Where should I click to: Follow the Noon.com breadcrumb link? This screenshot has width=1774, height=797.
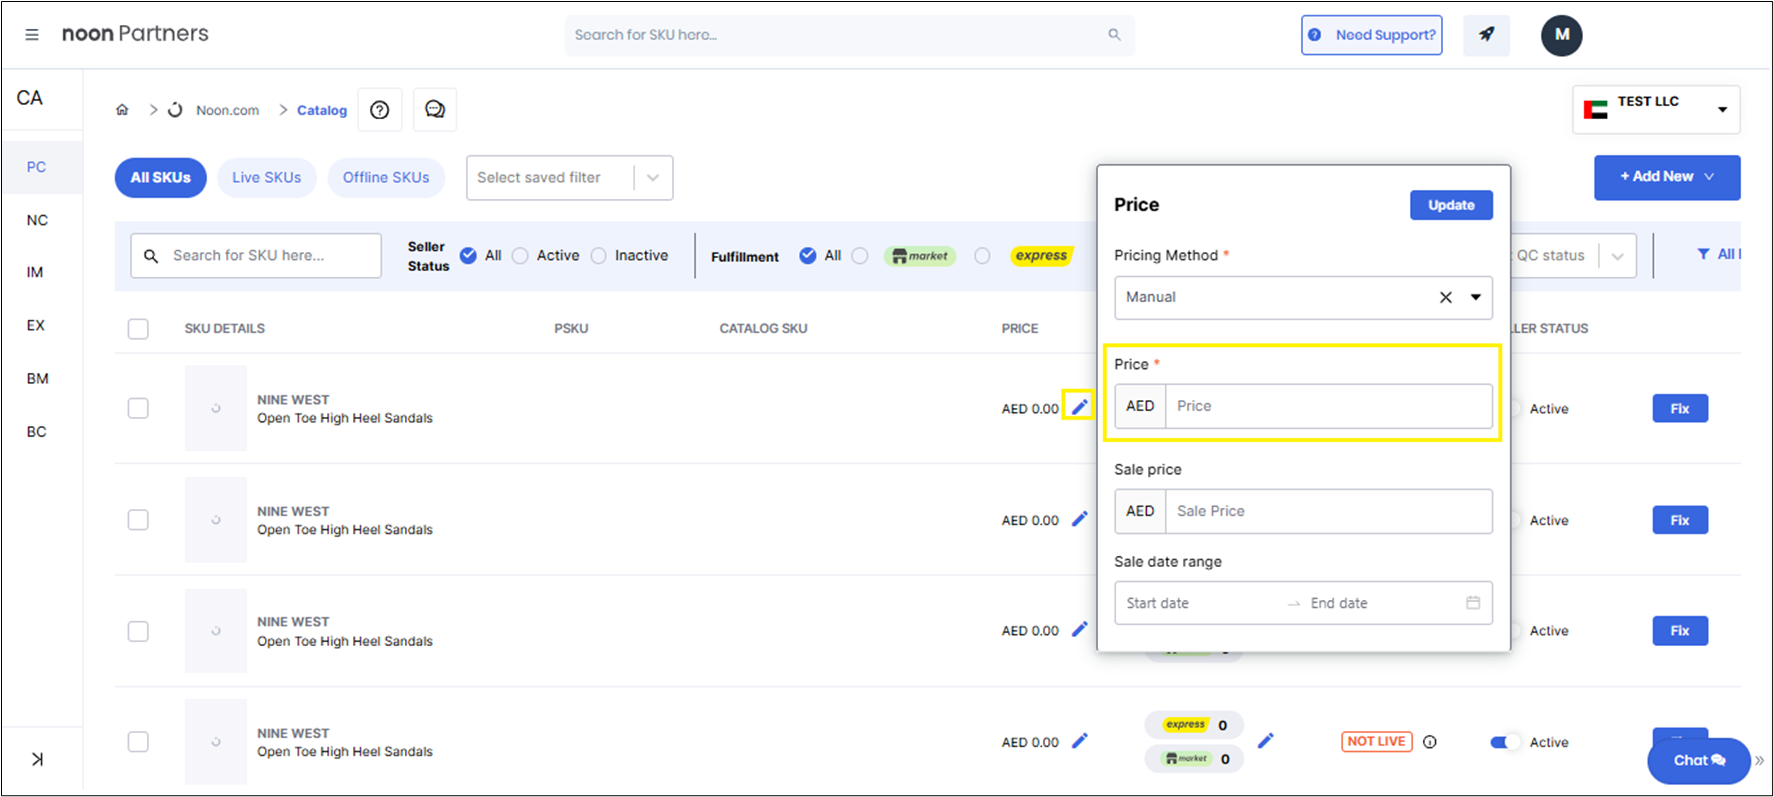[228, 110]
